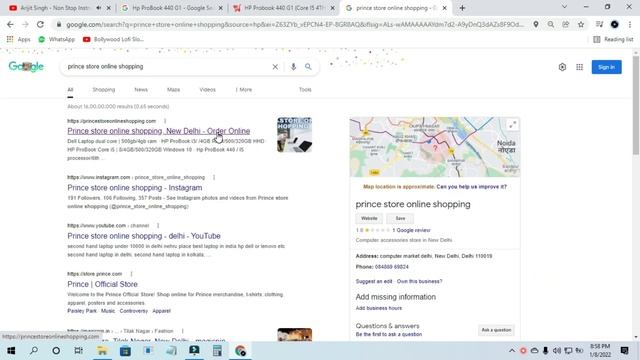
Task: Expand the map with the fullscreen icon
Action: click(x=512, y=124)
